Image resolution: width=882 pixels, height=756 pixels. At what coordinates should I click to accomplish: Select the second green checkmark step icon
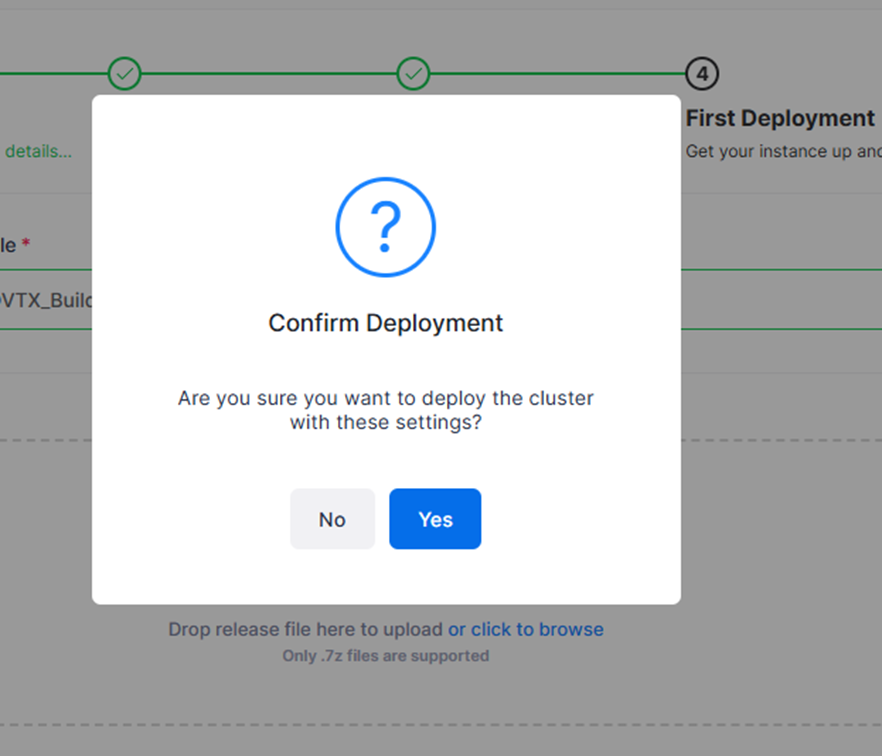pos(413,73)
